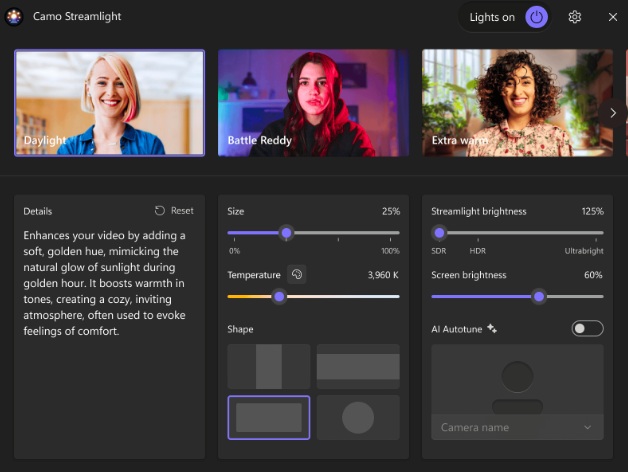Screen dimensions: 628x472
Task: Show more presets with right chevron
Action: 613,113
